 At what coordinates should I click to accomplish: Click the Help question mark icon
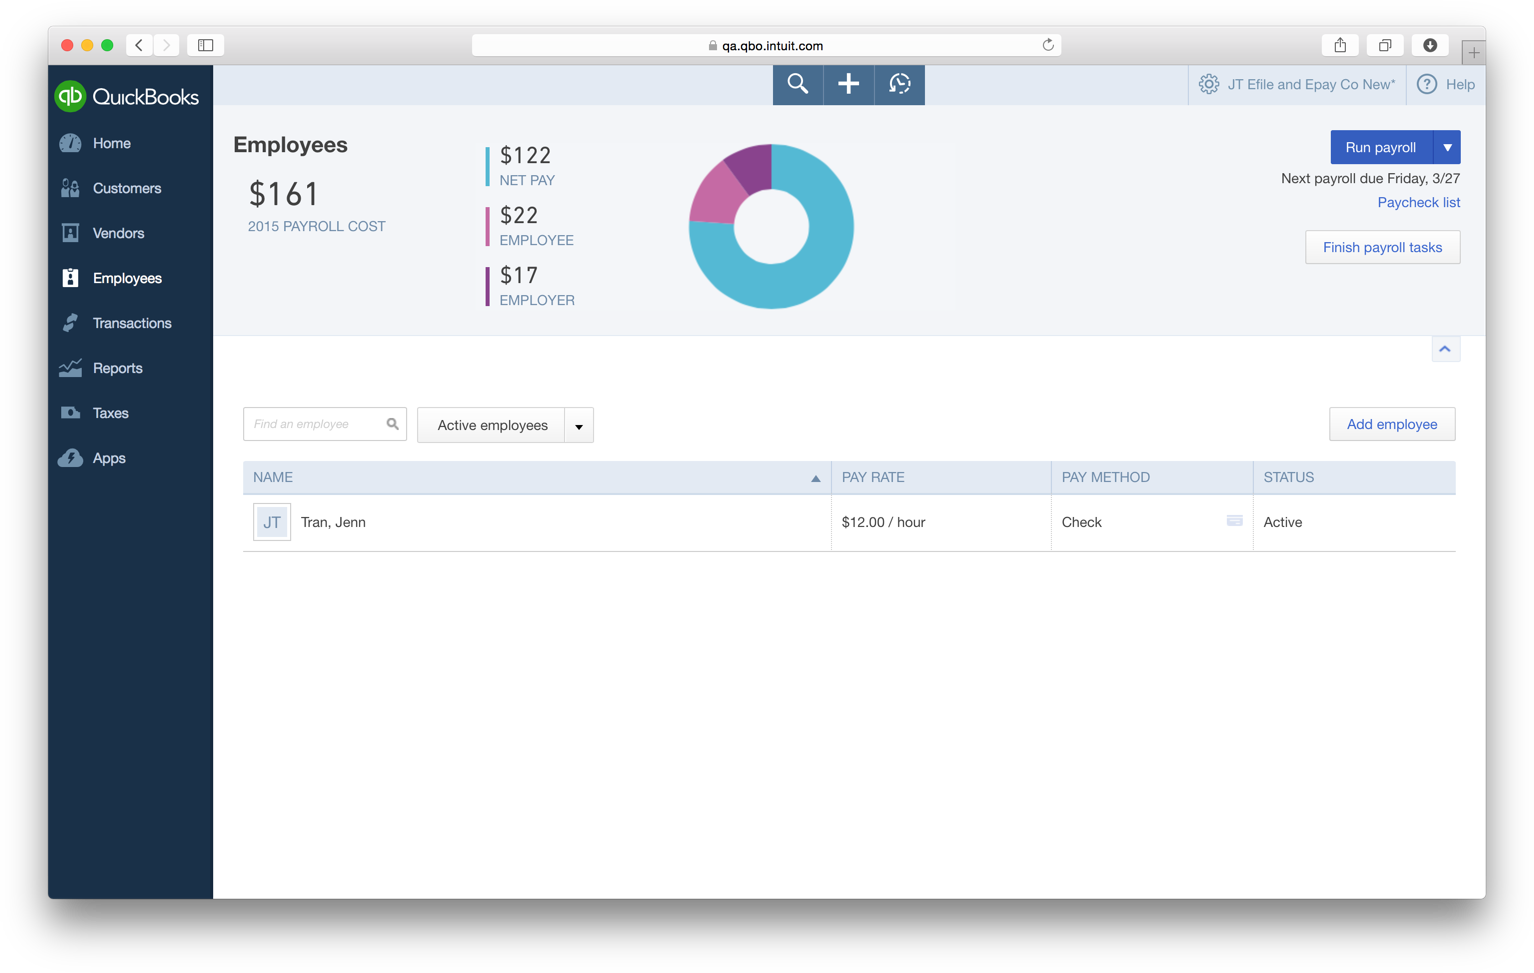click(x=1427, y=85)
